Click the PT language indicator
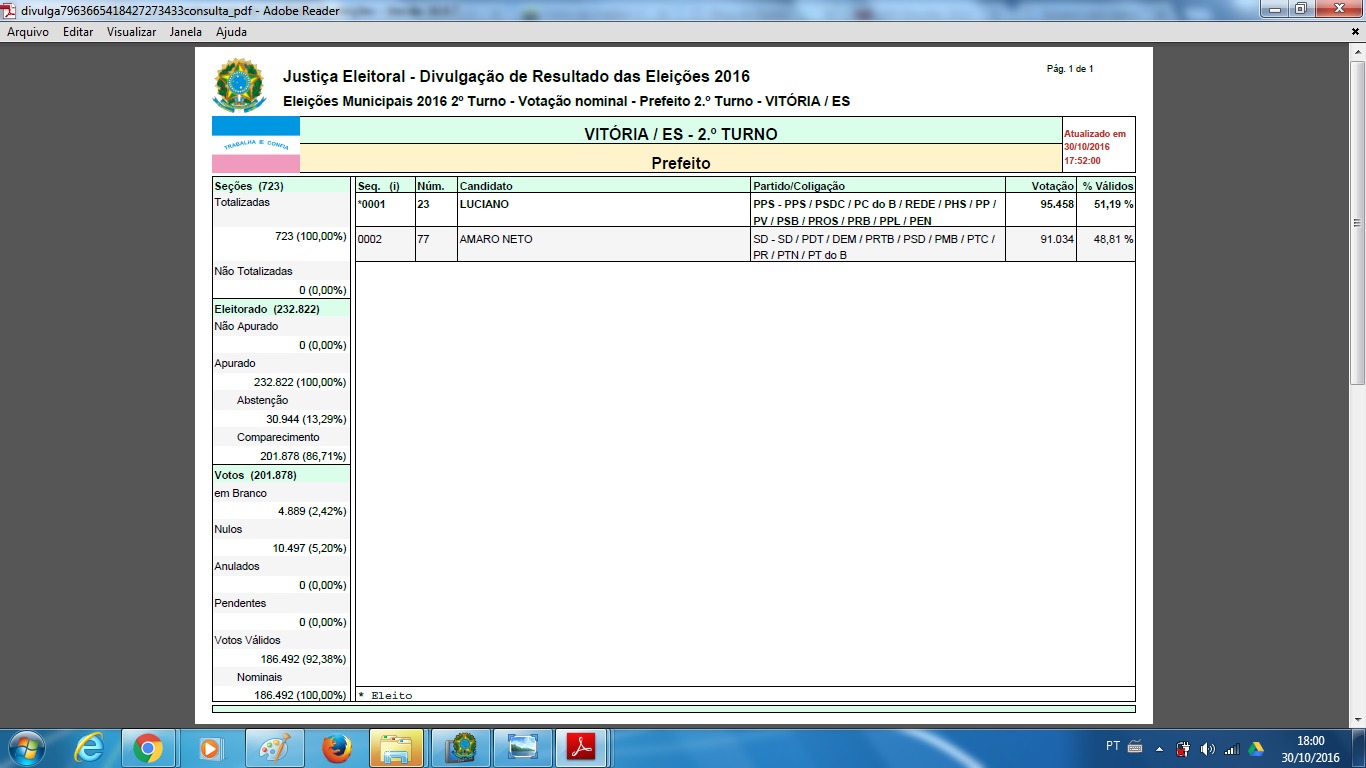The width and height of the screenshot is (1366, 768). (1113, 746)
